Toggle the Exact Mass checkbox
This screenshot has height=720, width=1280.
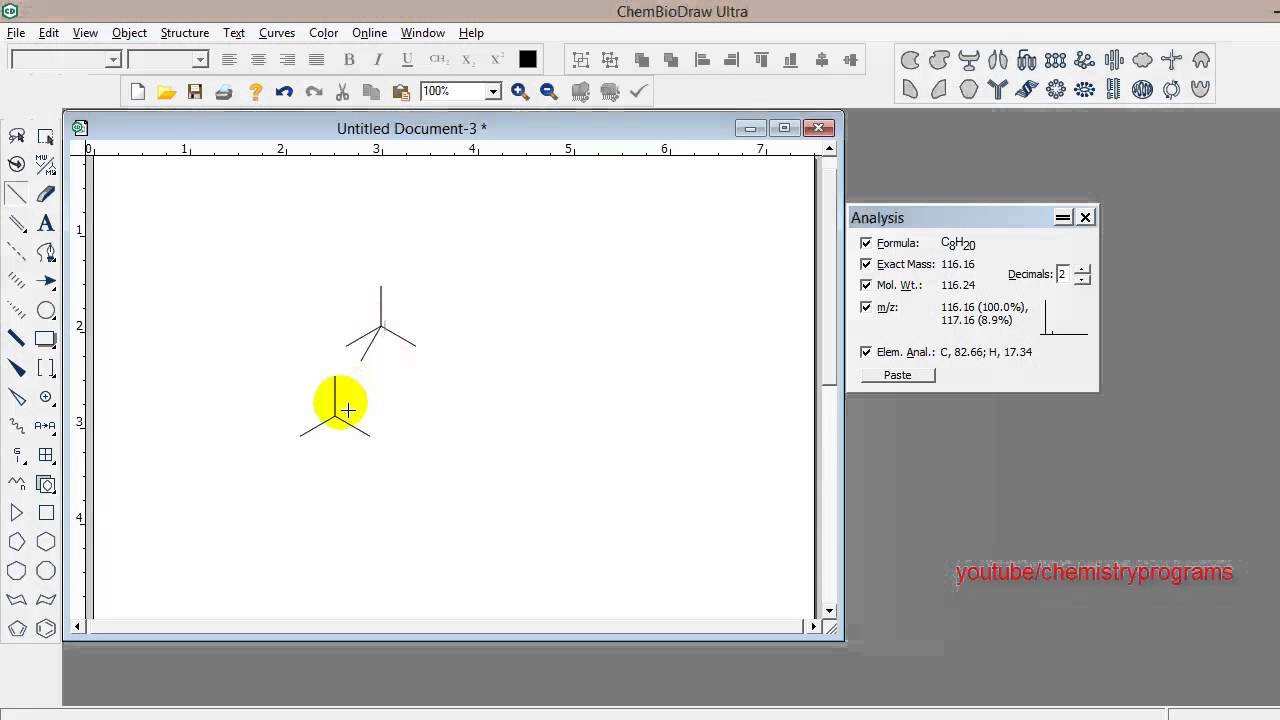click(866, 264)
